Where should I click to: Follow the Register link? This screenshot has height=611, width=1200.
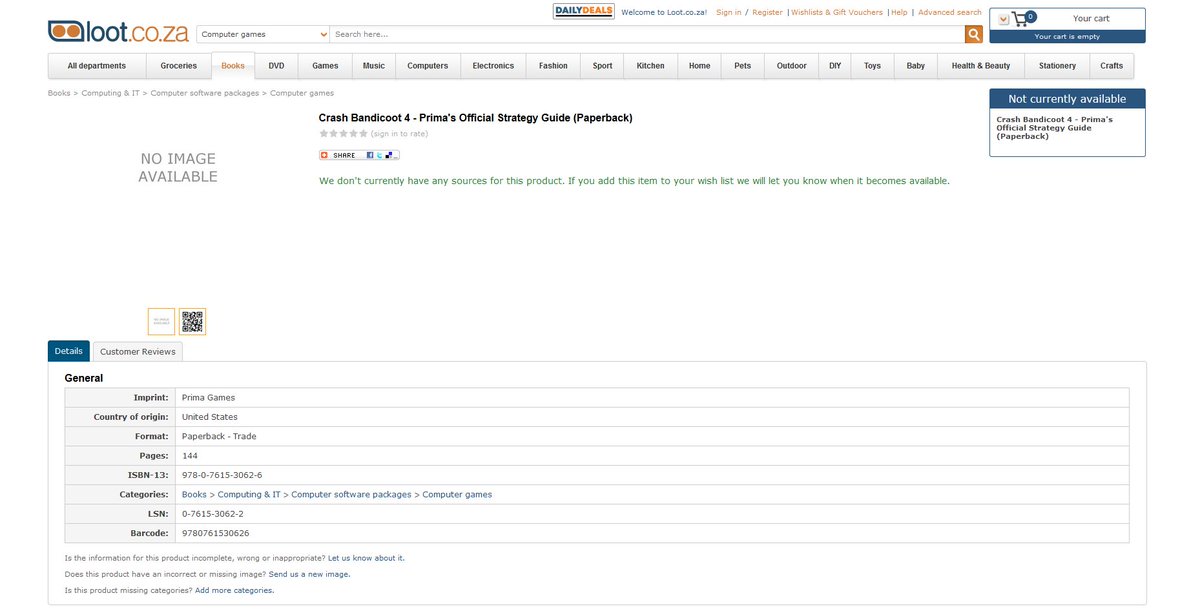point(767,13)
